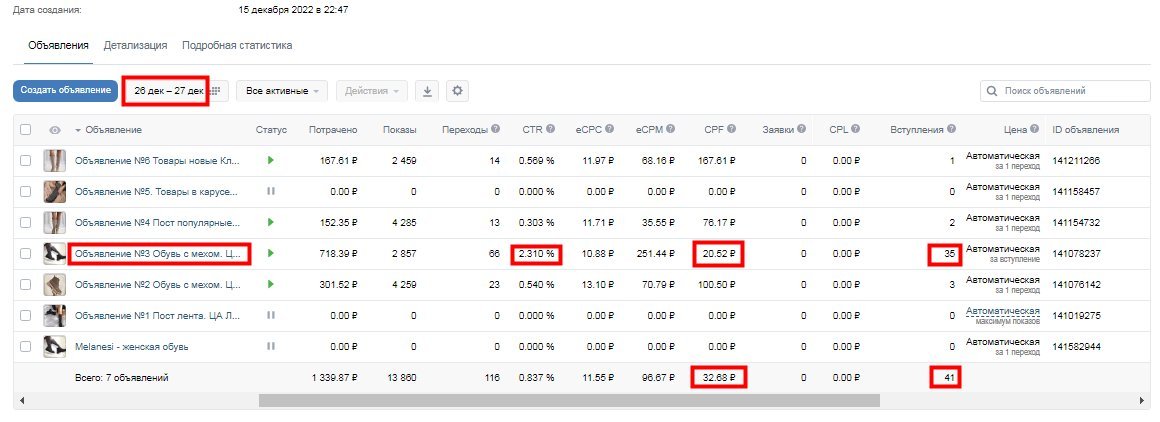This screenshot has height=422, width=1160.
Task: Click thumbnail image of Melanesi ad
Action: [x=55, y=346]
